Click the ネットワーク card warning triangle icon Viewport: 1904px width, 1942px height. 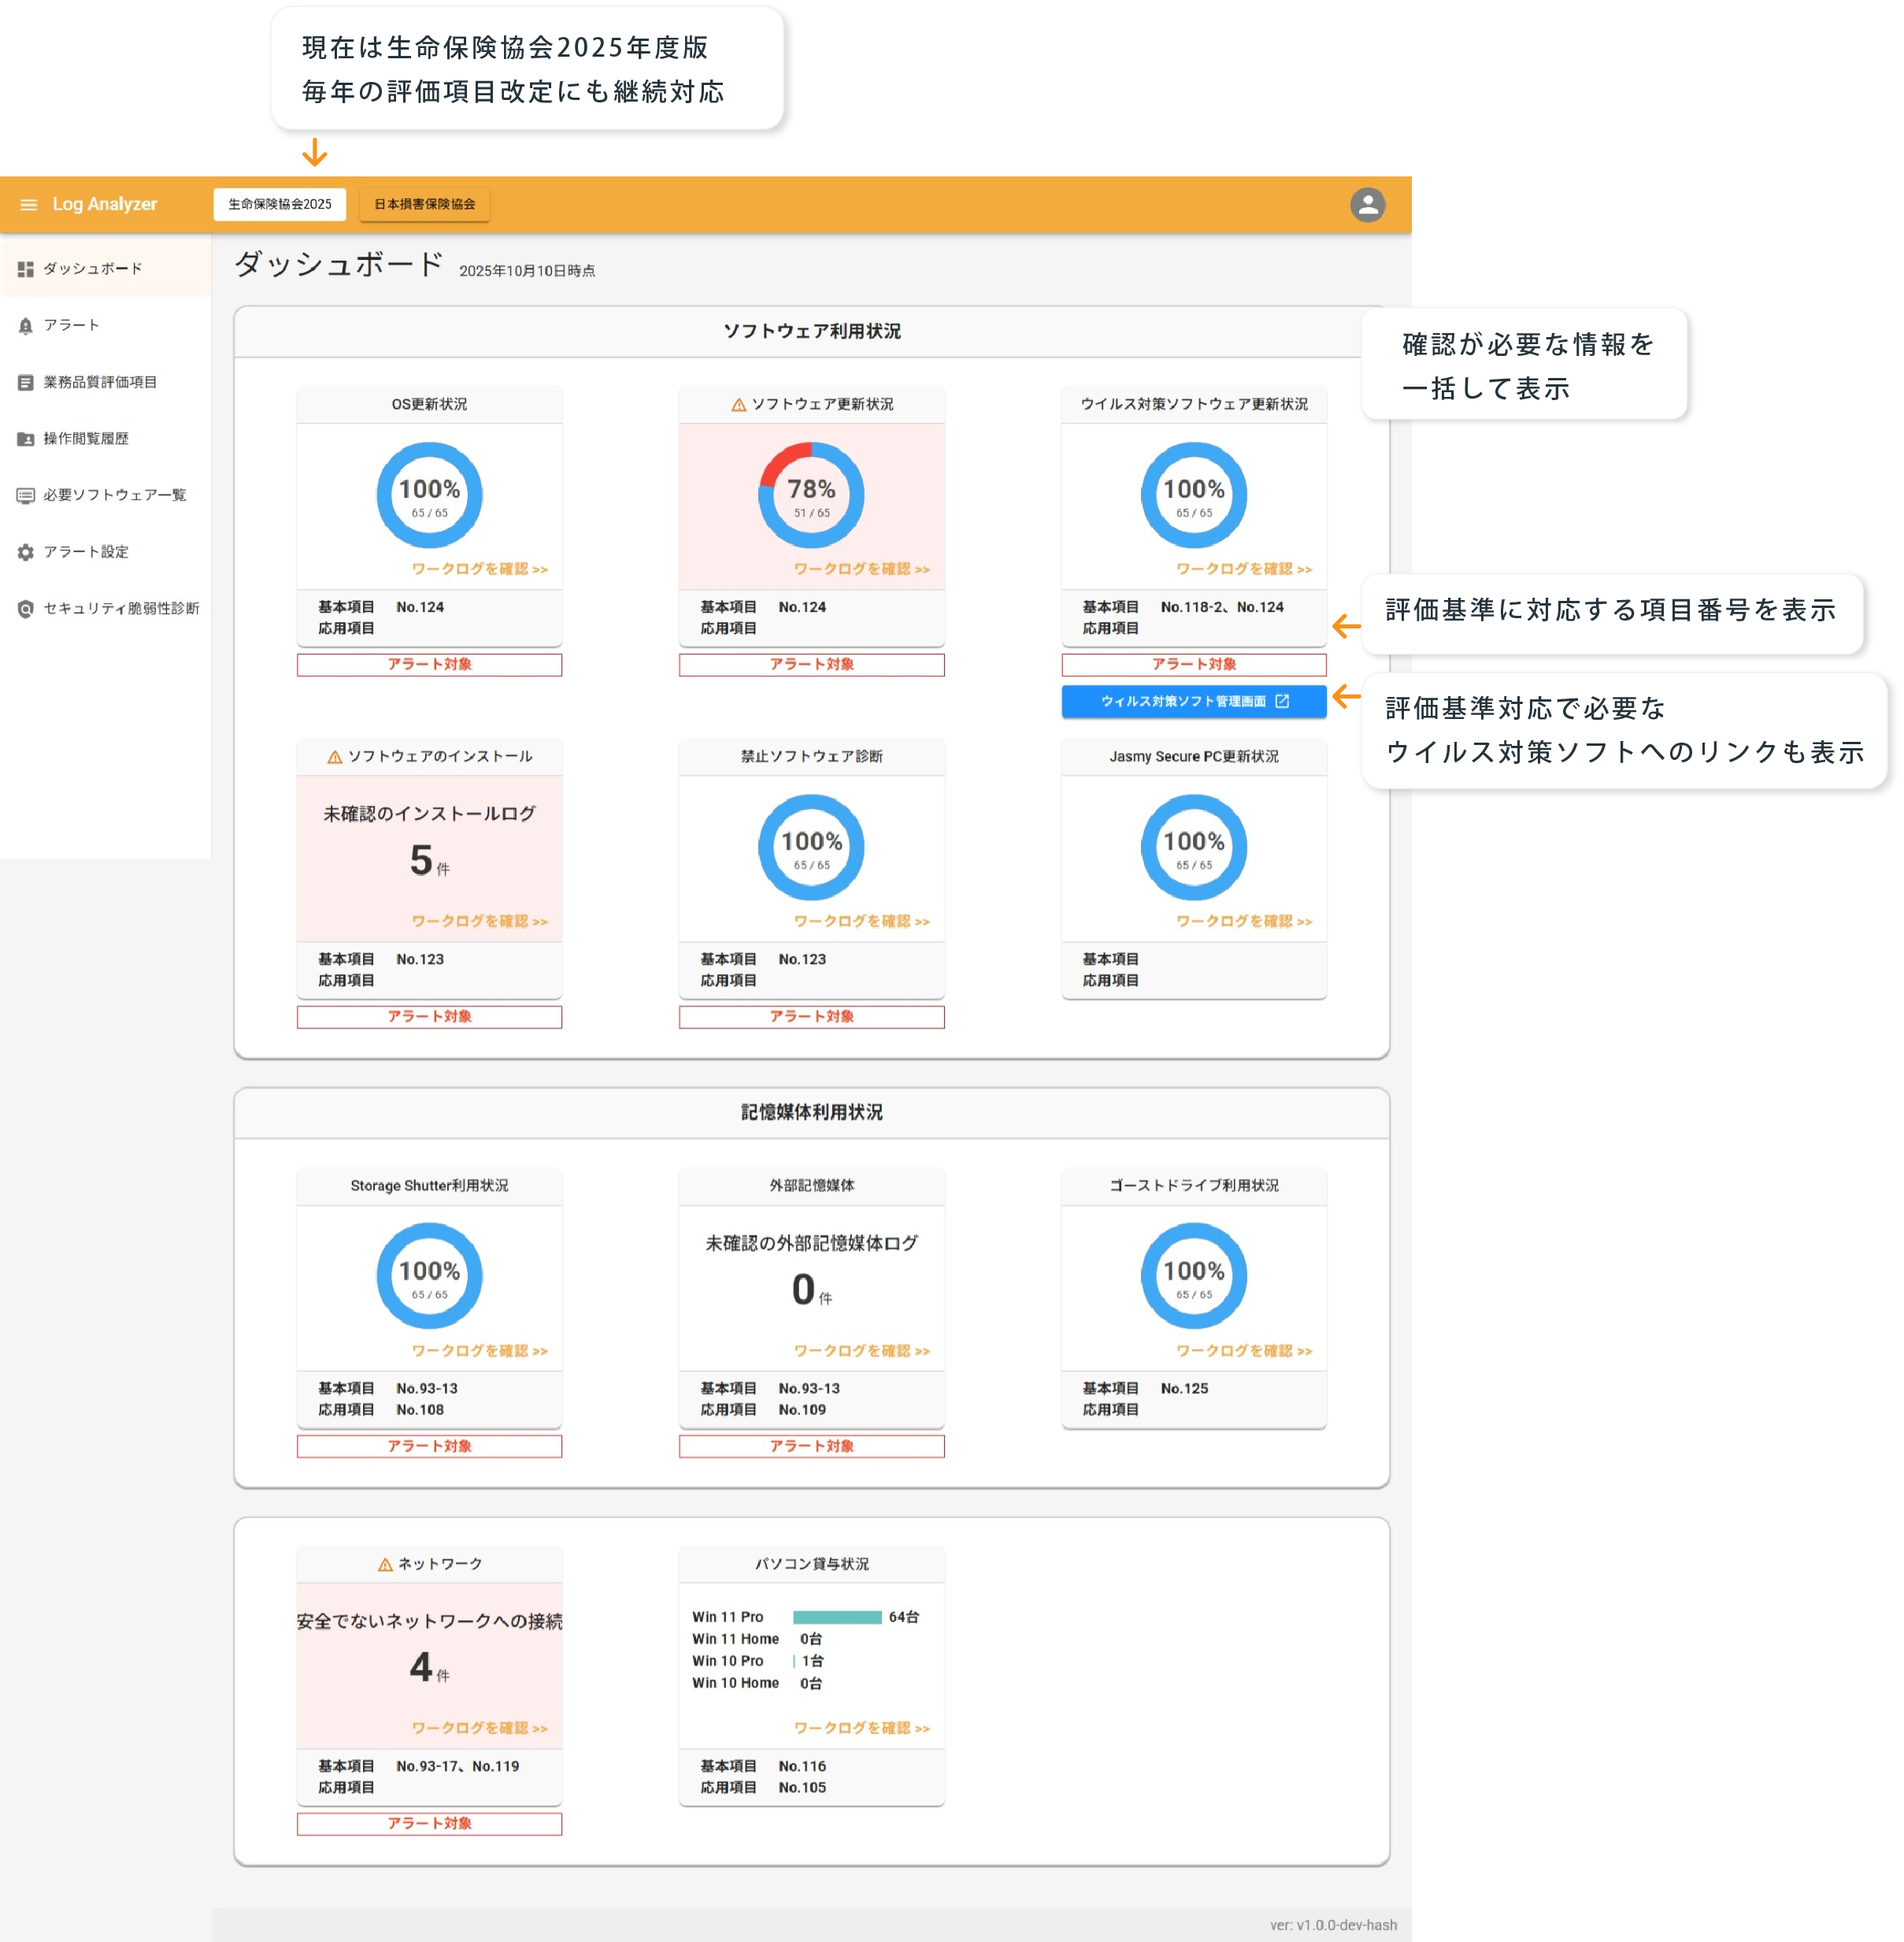(x=385, y=1564)
